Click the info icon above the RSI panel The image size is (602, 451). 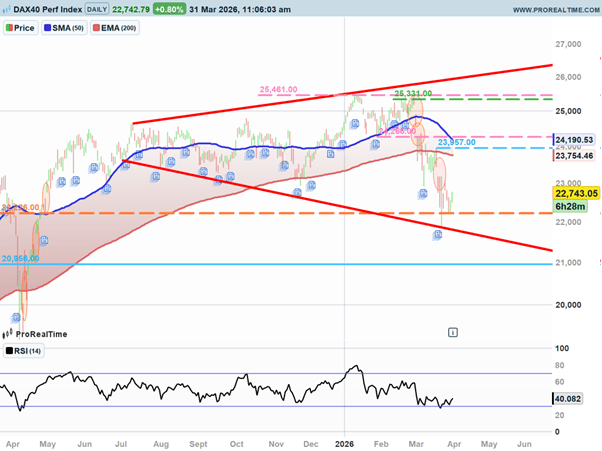[453, 330]
